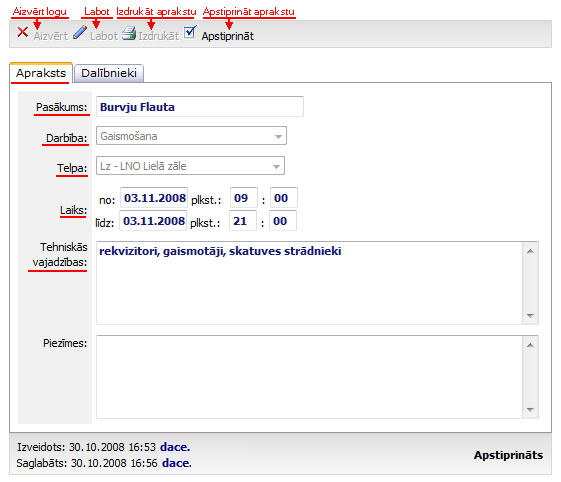Image resolution: width=561 pixels, height=482 pixels.
Task: Click the dace link next to Izveidots
Action: pos(175,447)
